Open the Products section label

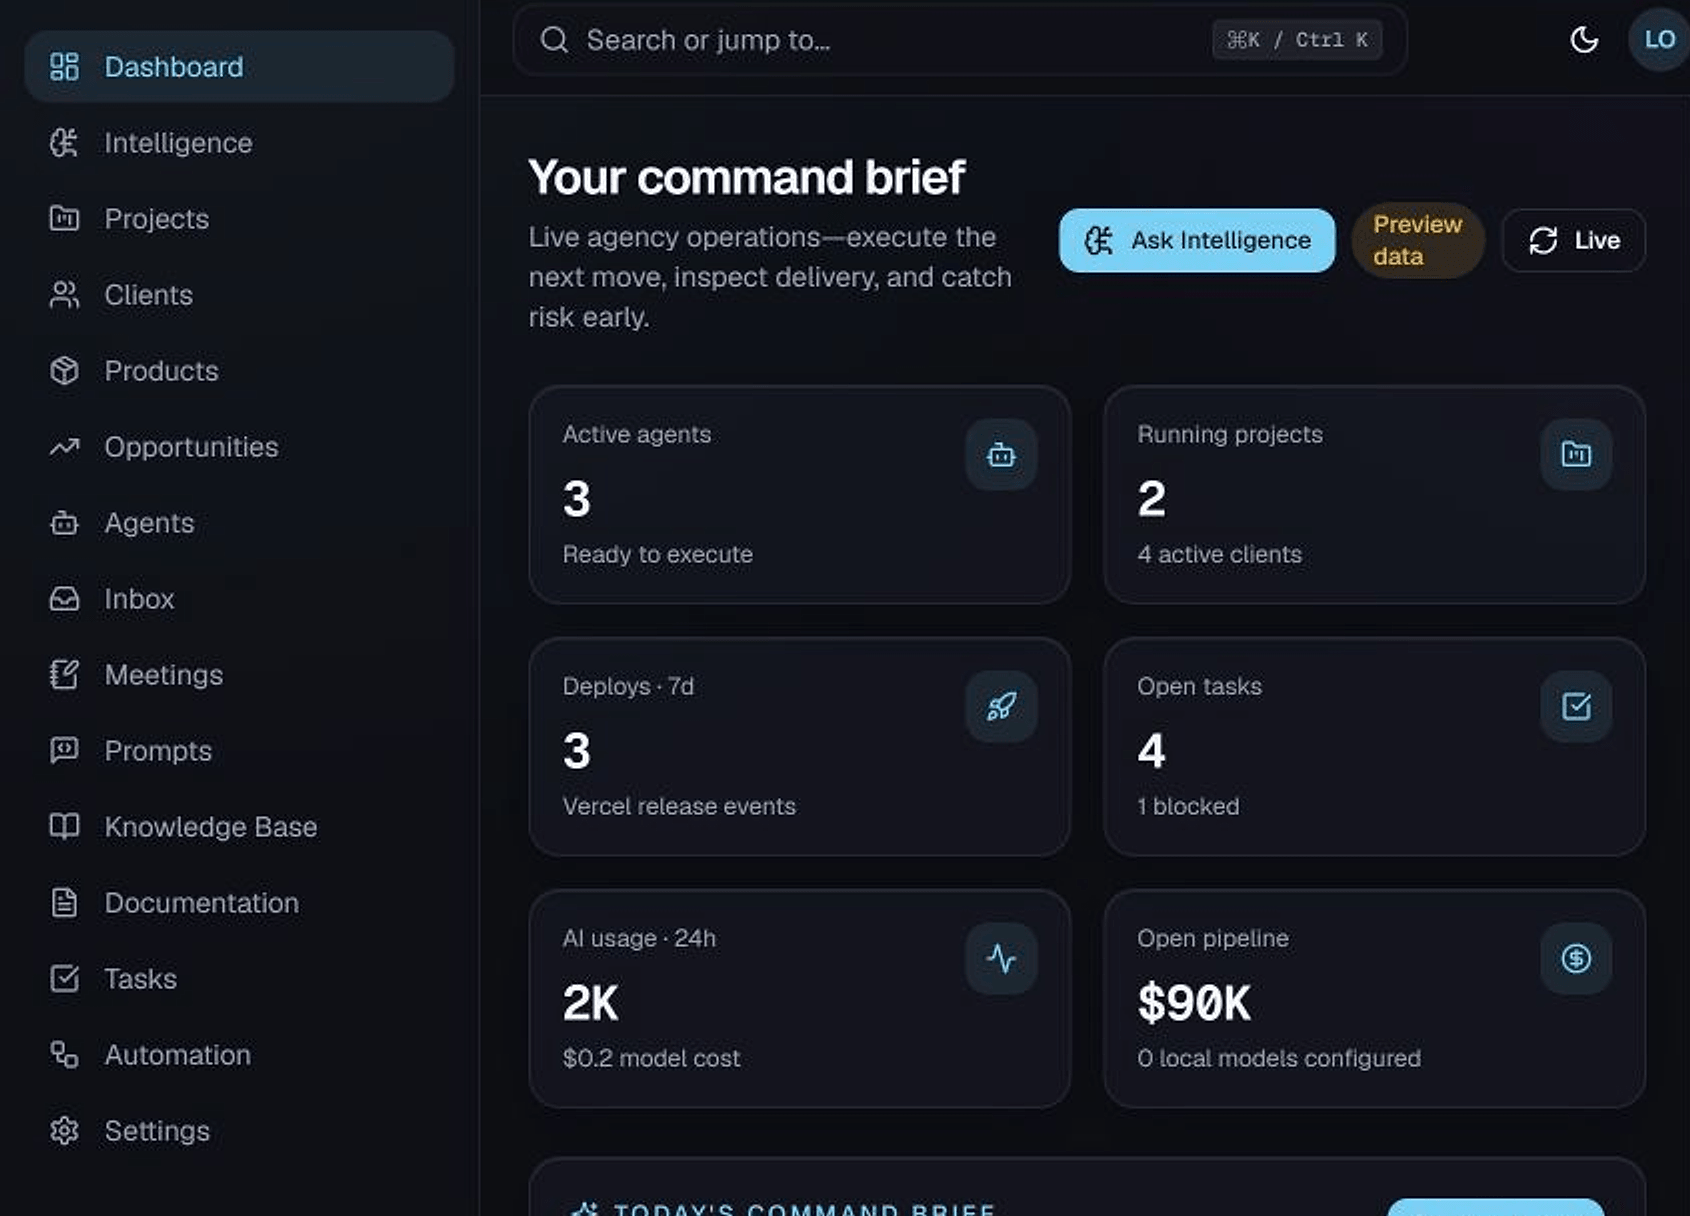161,371
